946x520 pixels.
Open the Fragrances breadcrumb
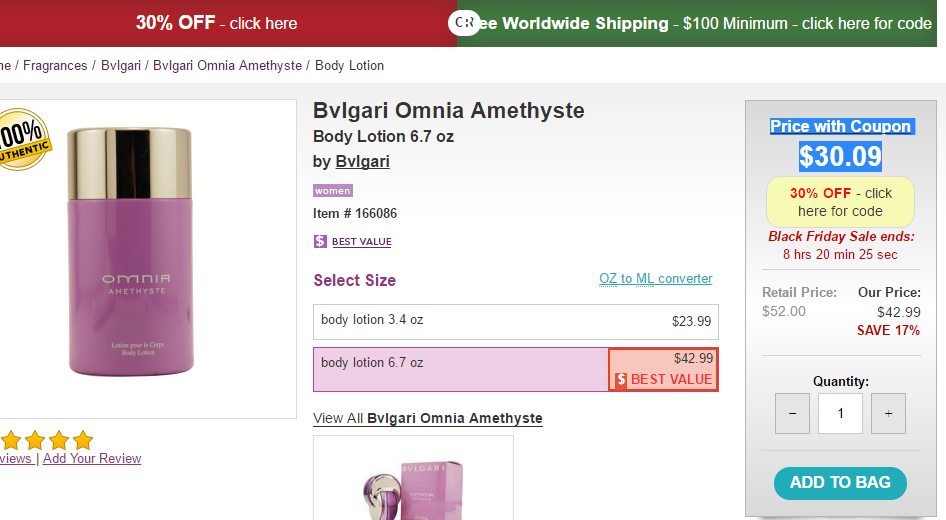(x=55, y=66)
